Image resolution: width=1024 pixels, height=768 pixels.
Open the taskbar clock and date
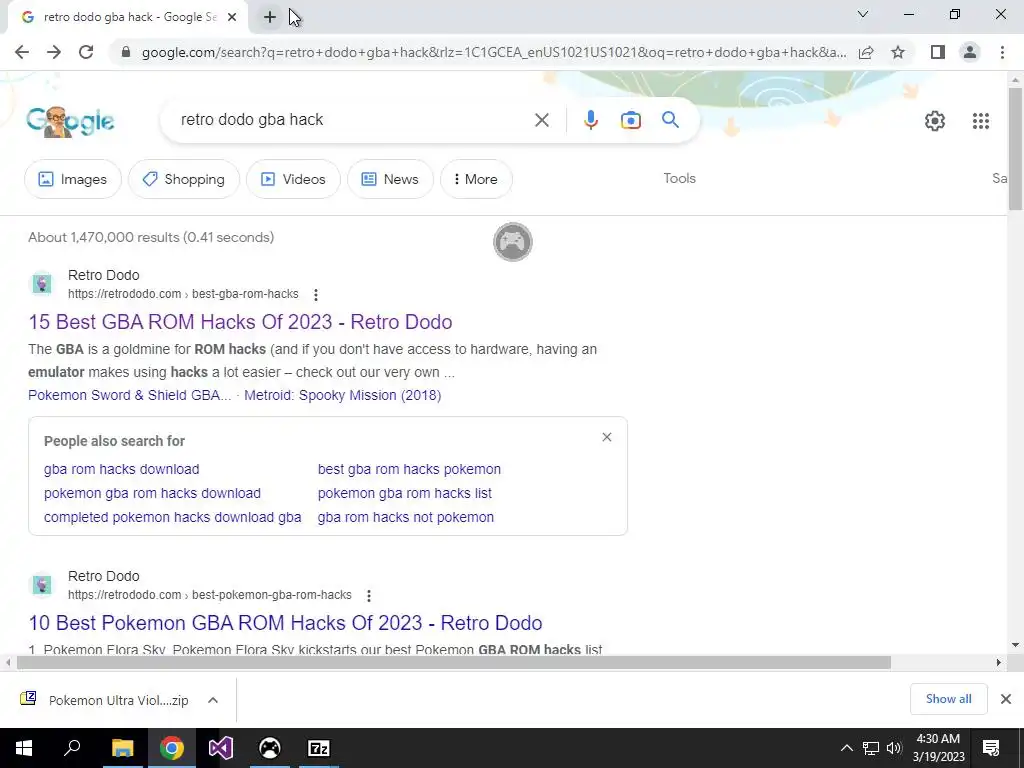pyautogui.click(x=938, y=748)
